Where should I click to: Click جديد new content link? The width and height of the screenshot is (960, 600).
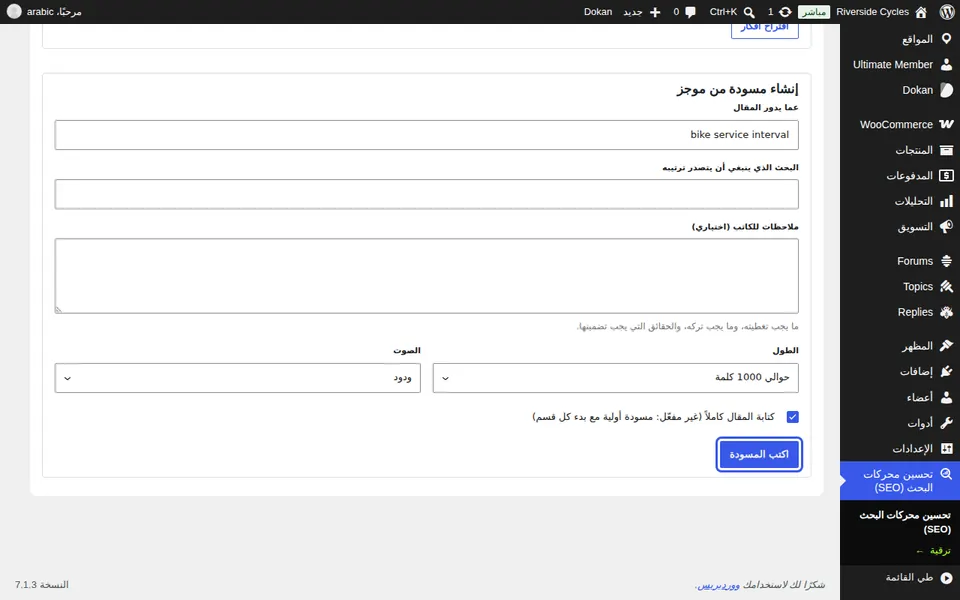(x=632, y=12)
